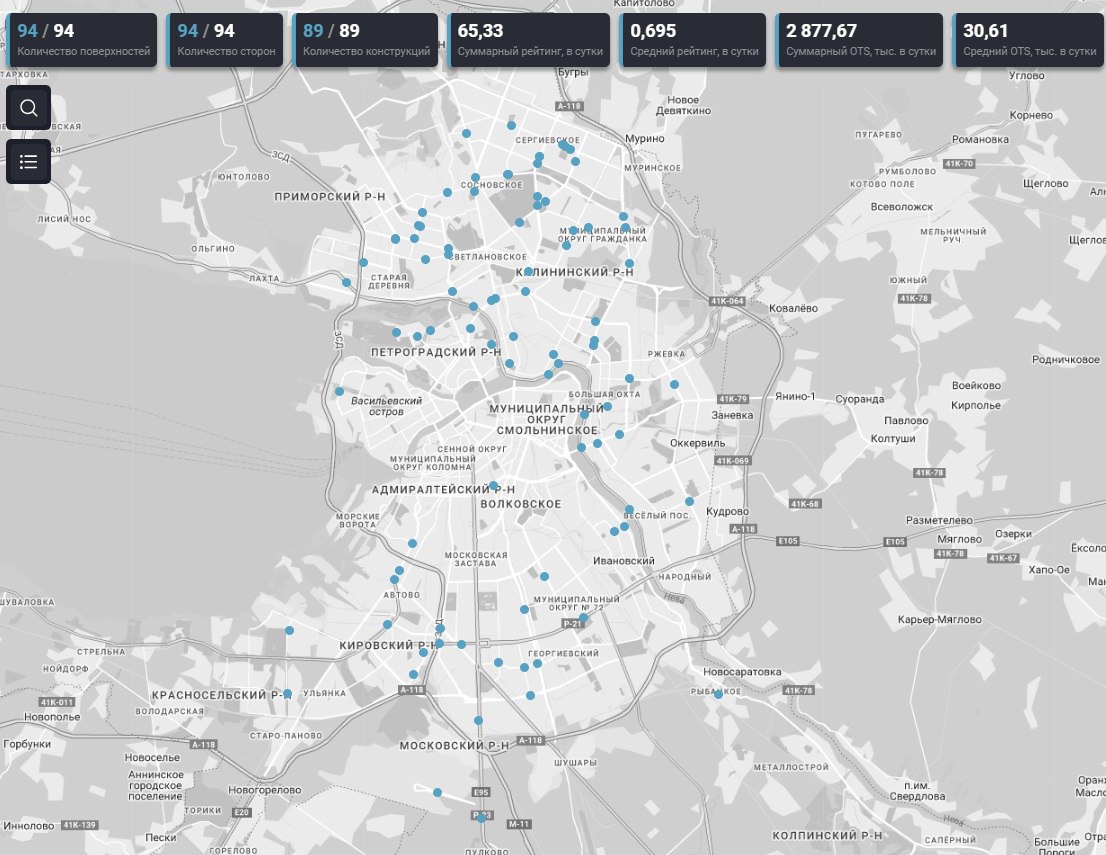The height and width of the screenshot is (855, 1106).
Task: Click the Суммарный рейтинг 65,33 card
Action: pyautogui.click(x=529, y=40)
